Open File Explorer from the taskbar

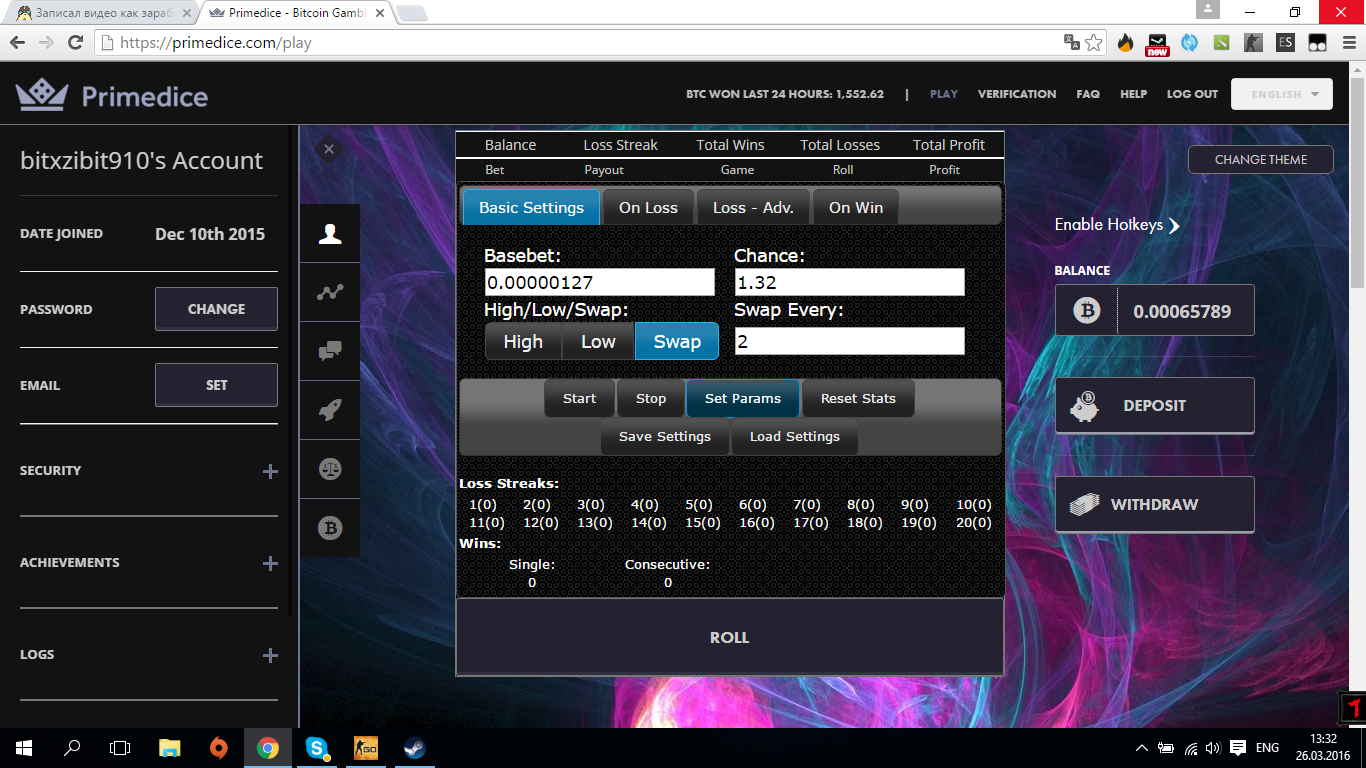point(171,747)
